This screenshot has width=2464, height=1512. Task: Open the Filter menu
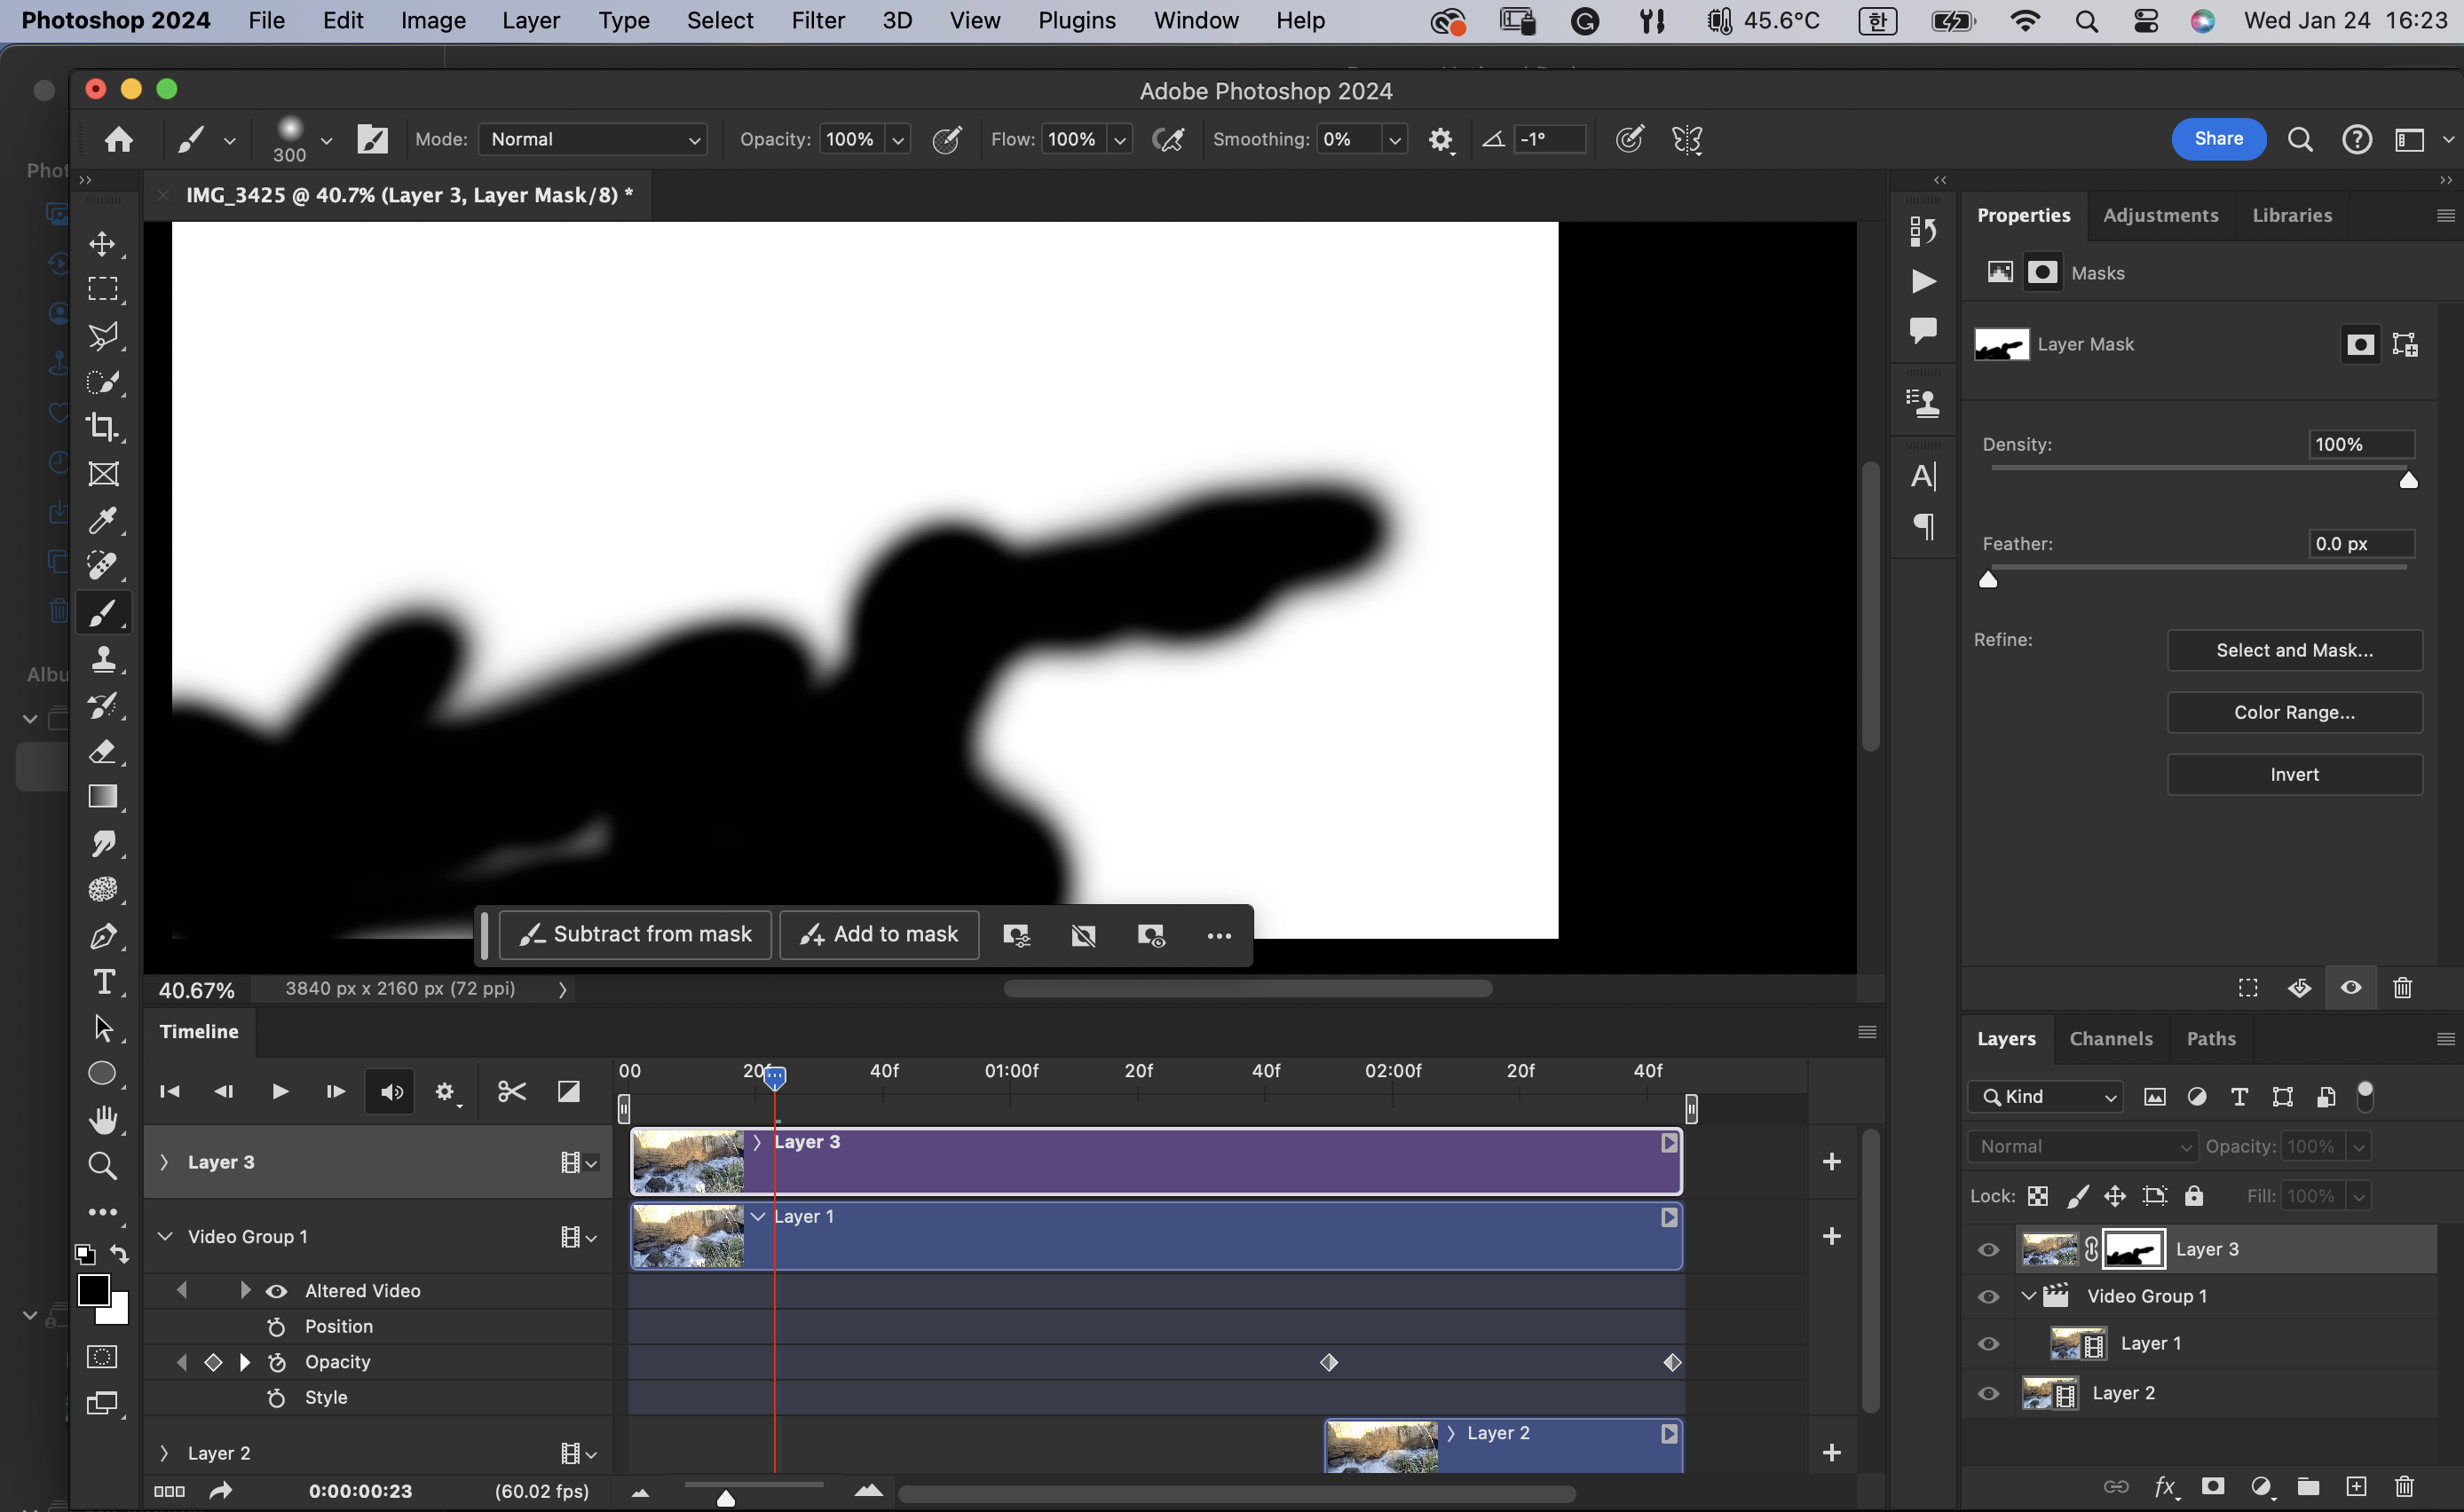pyautogui.click(x=817, y=20)
